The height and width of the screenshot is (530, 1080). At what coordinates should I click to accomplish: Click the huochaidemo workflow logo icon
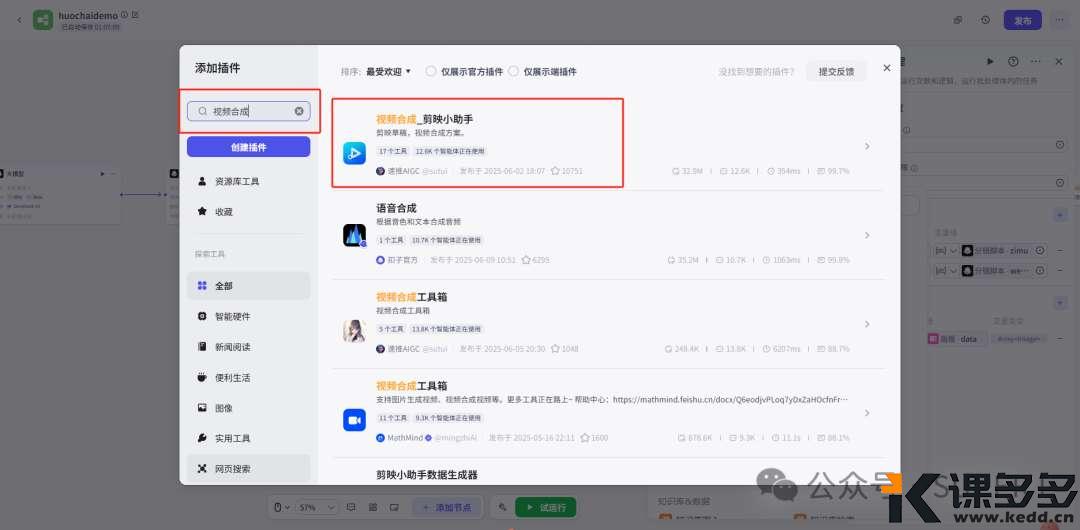click(43, 20)
